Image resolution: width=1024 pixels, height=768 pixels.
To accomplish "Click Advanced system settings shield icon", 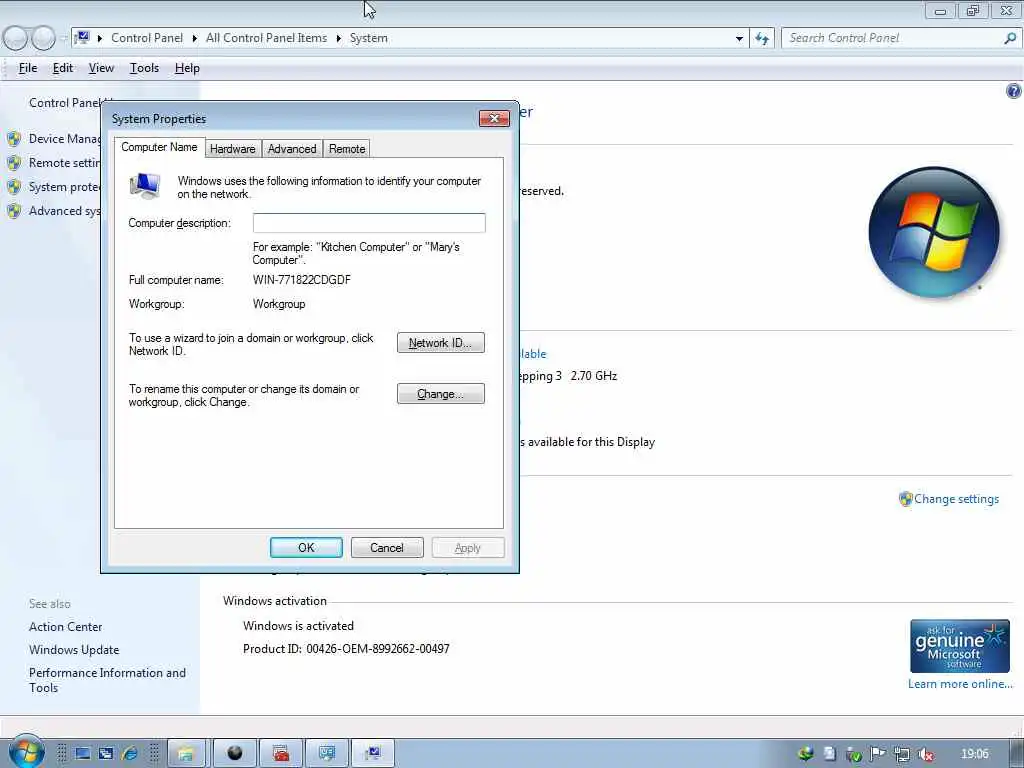I will [14, 211].
